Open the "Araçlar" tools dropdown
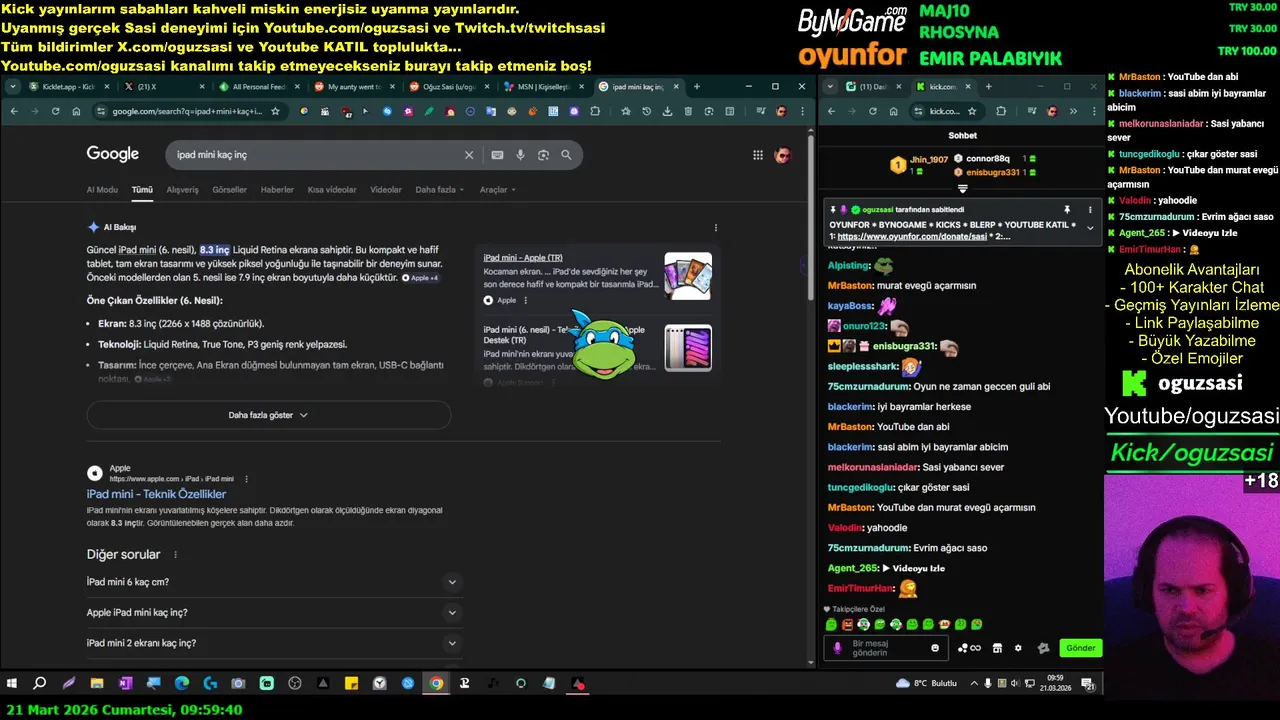Image resolution: width=1280 pixels, height=720 pixels. coord(498,189)
